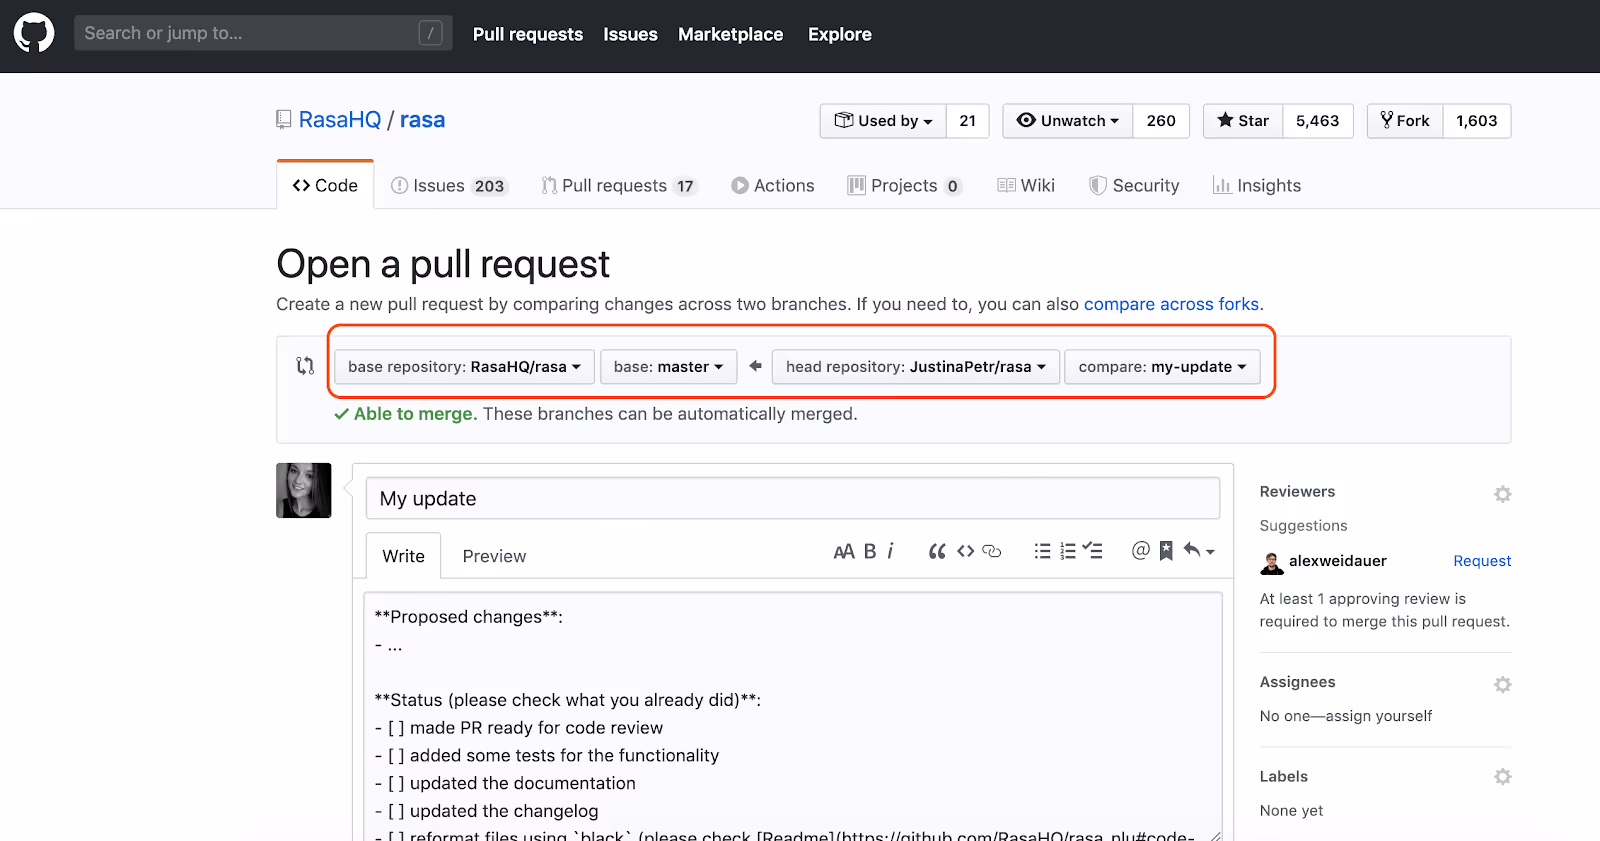This screenshot has width=1600, height=841.
Task: Switch to the Code tab
Action: 325,185
